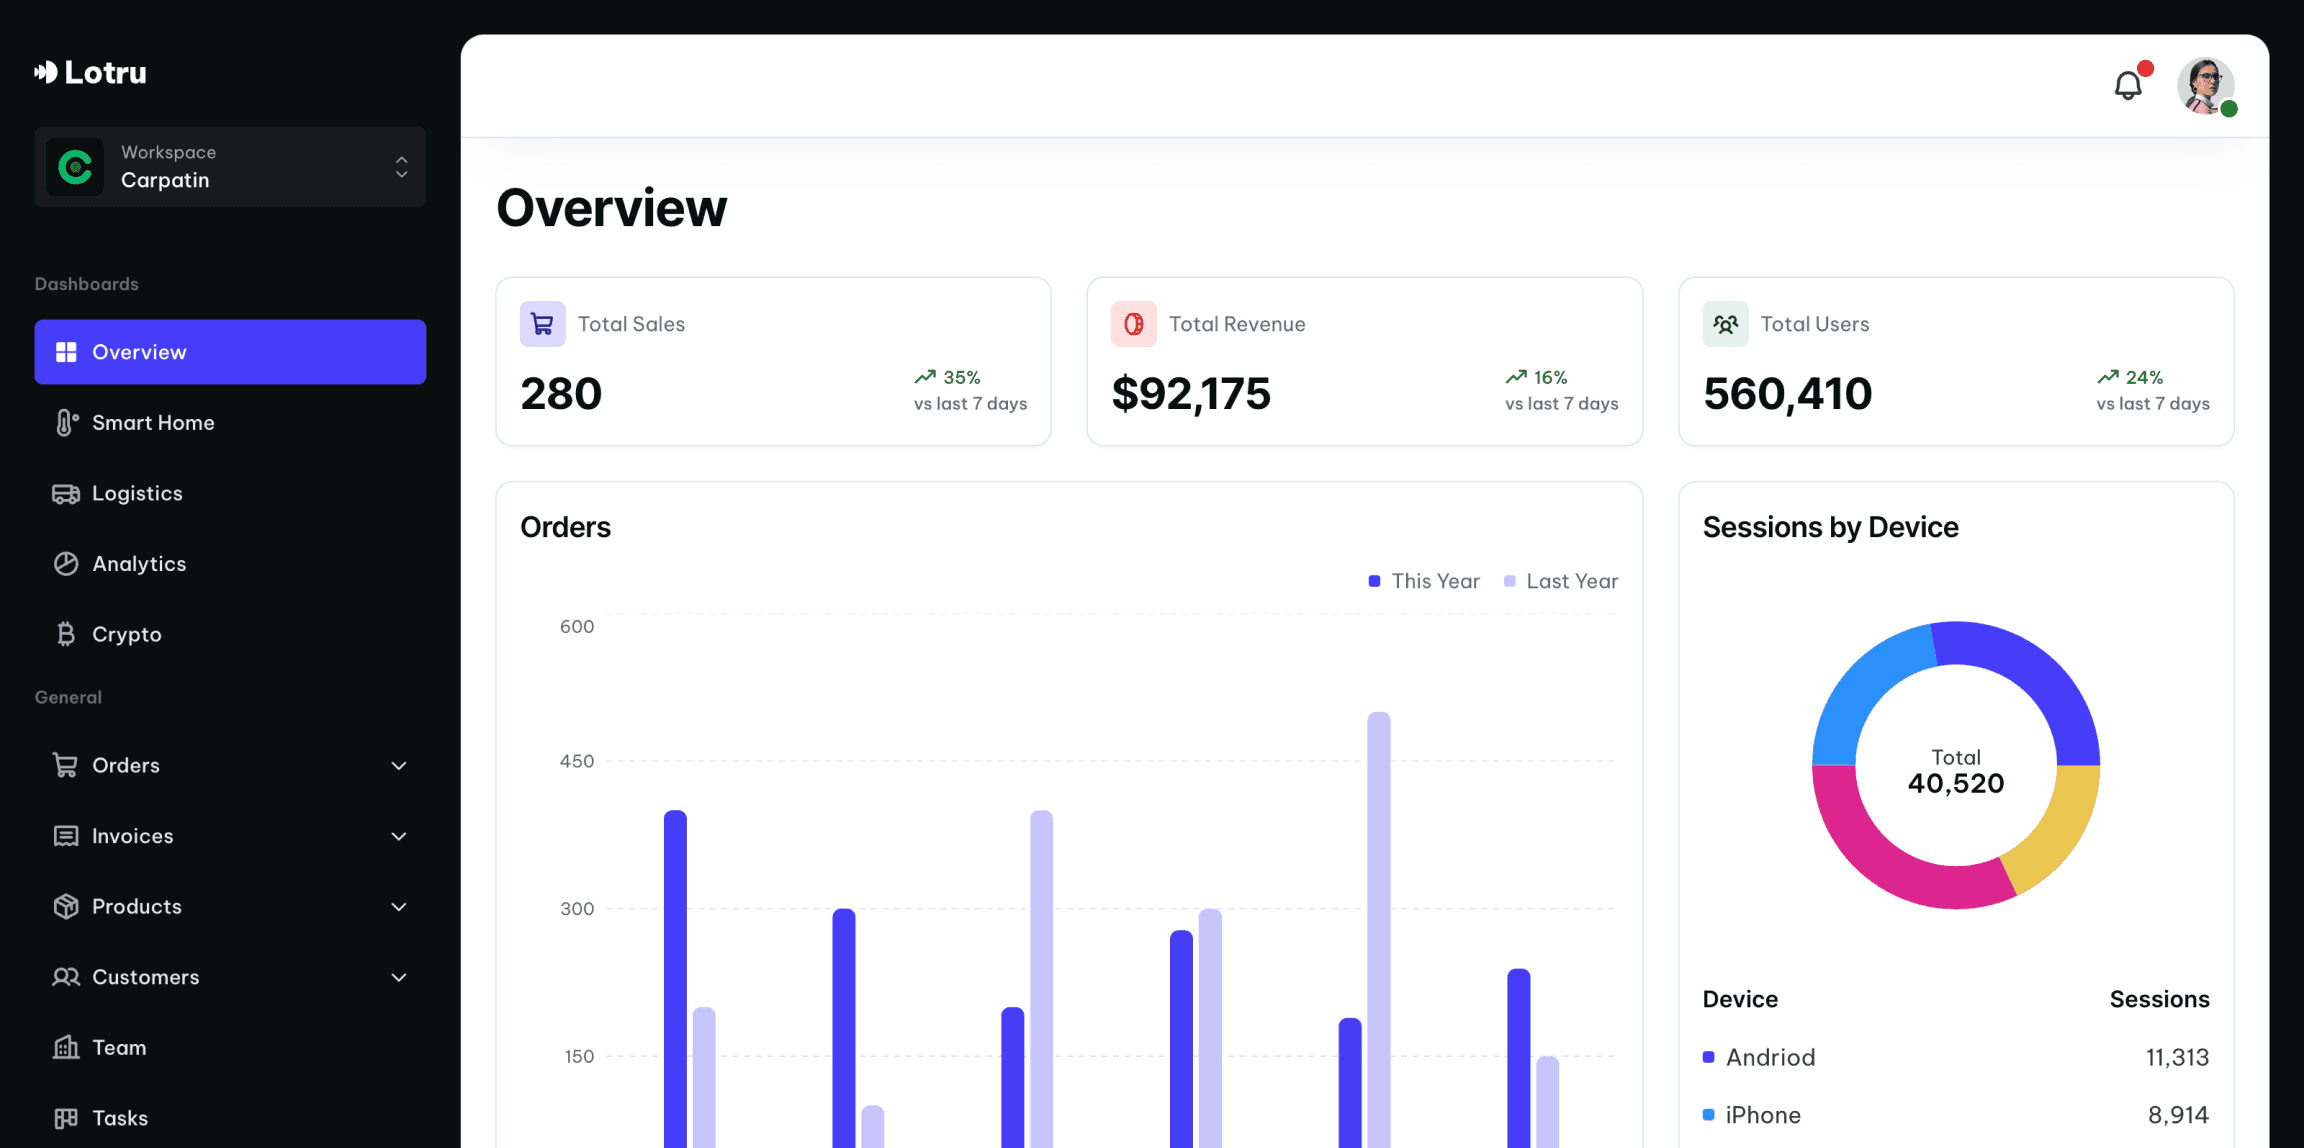Click the Logistics truck icon
2304x1148 pixels.
coord(66,494)
